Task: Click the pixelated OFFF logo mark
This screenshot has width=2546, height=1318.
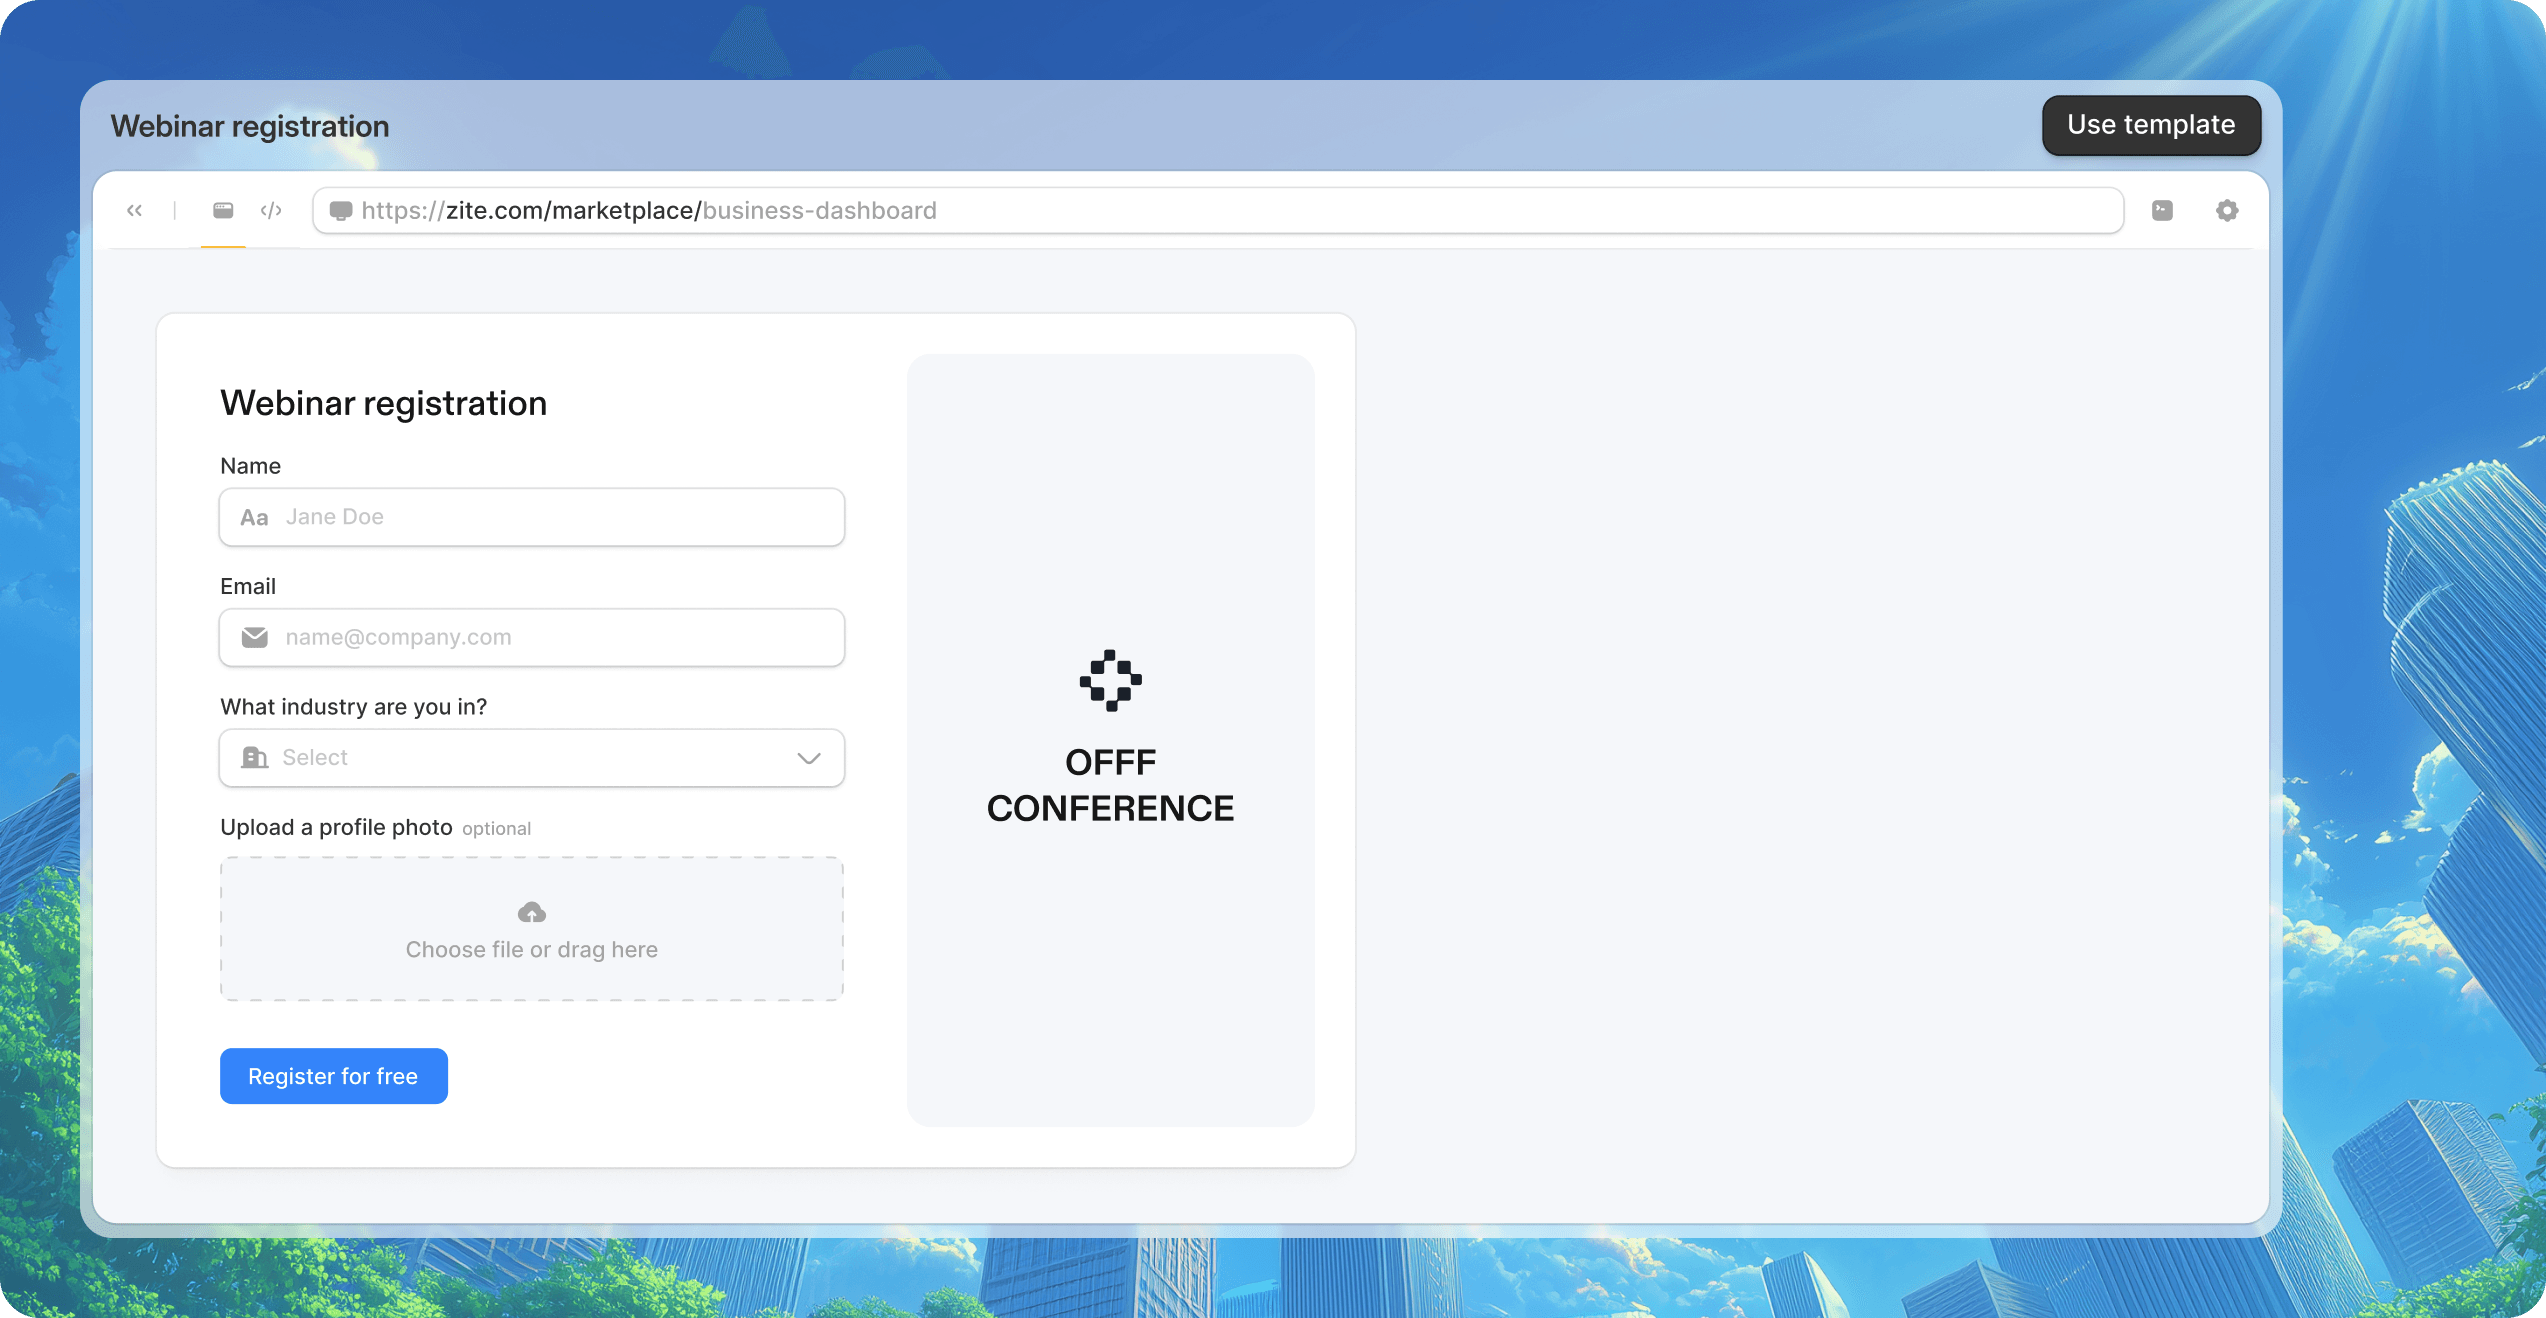Action: pos(1111,679)
